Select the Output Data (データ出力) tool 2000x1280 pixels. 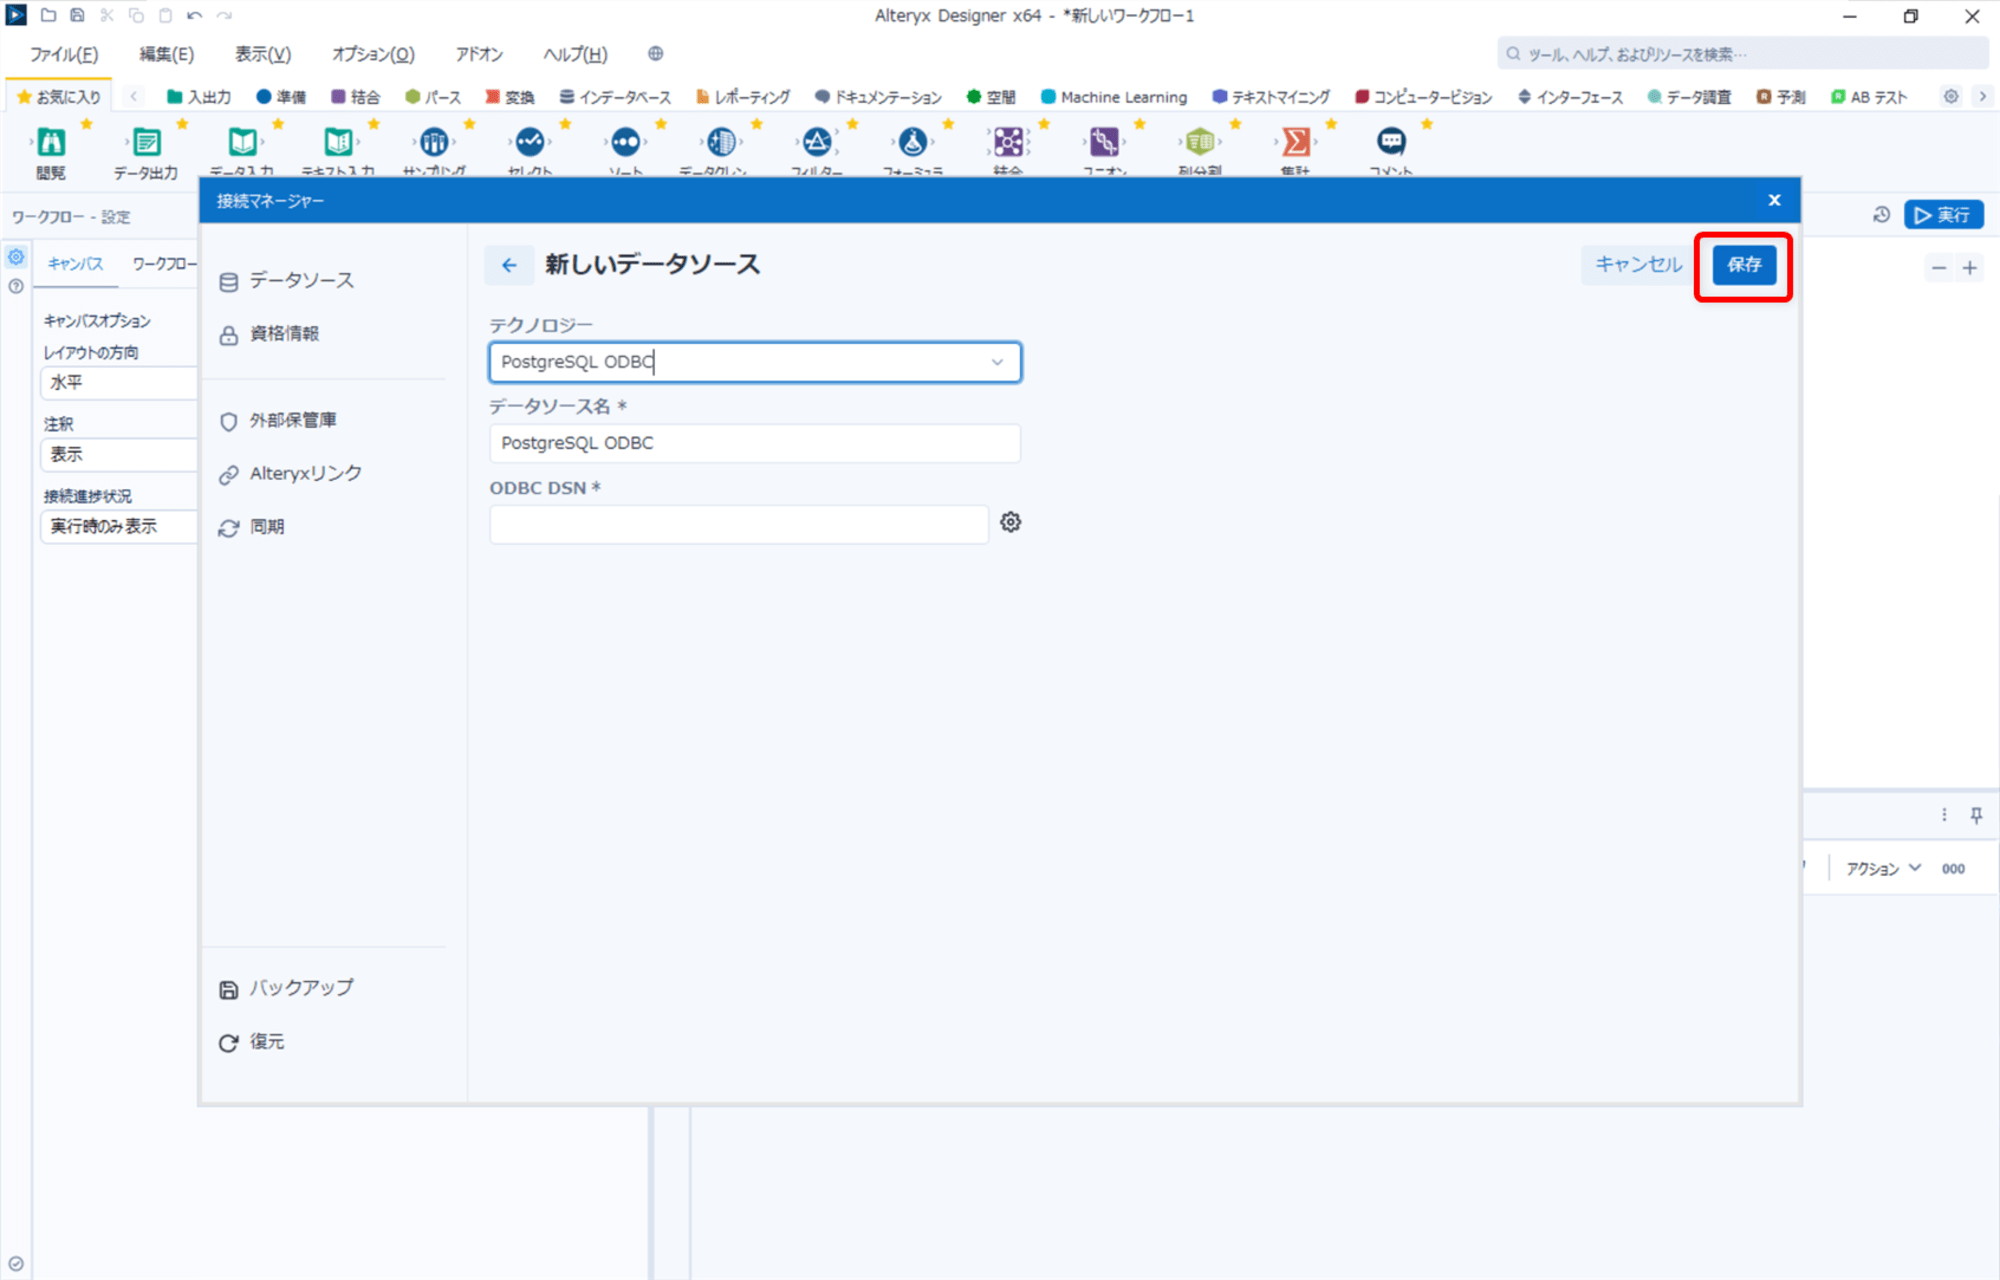146,142
